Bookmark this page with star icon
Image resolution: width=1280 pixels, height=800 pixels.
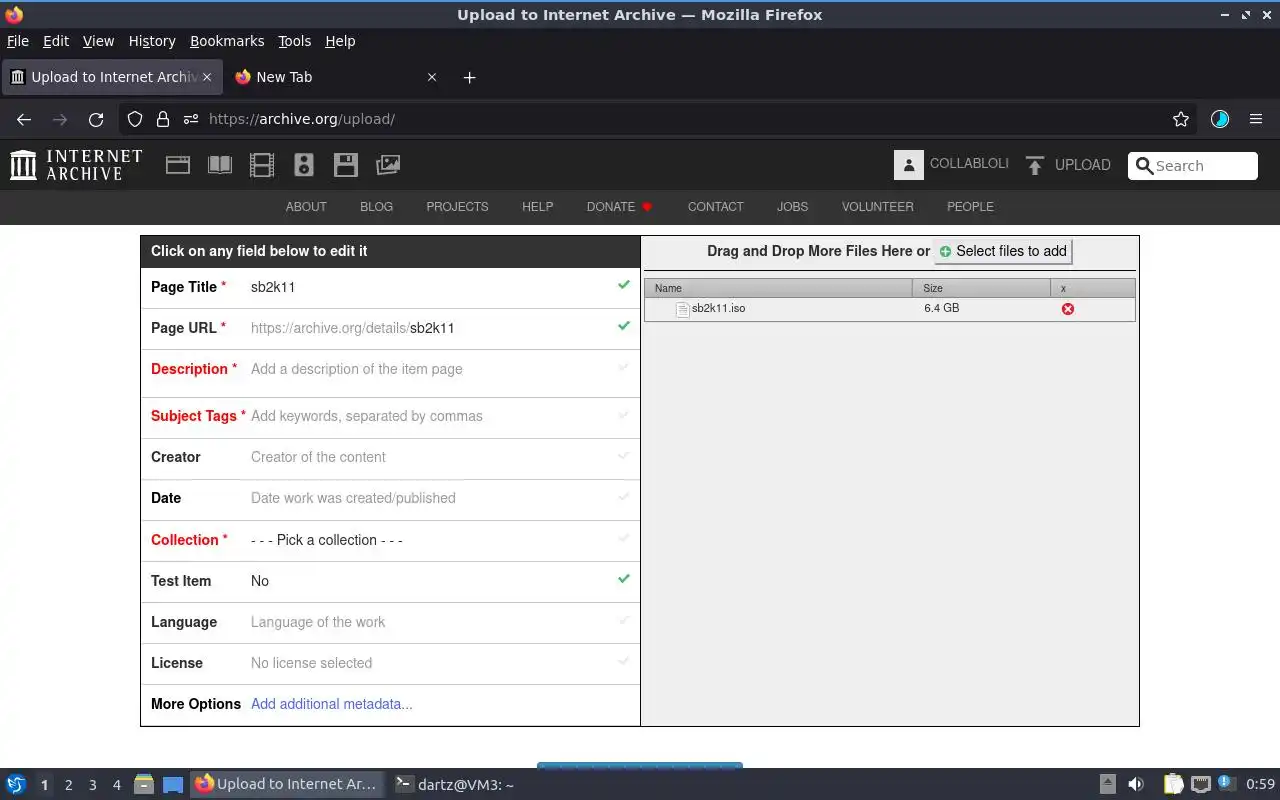click(x=1181, y=119)
